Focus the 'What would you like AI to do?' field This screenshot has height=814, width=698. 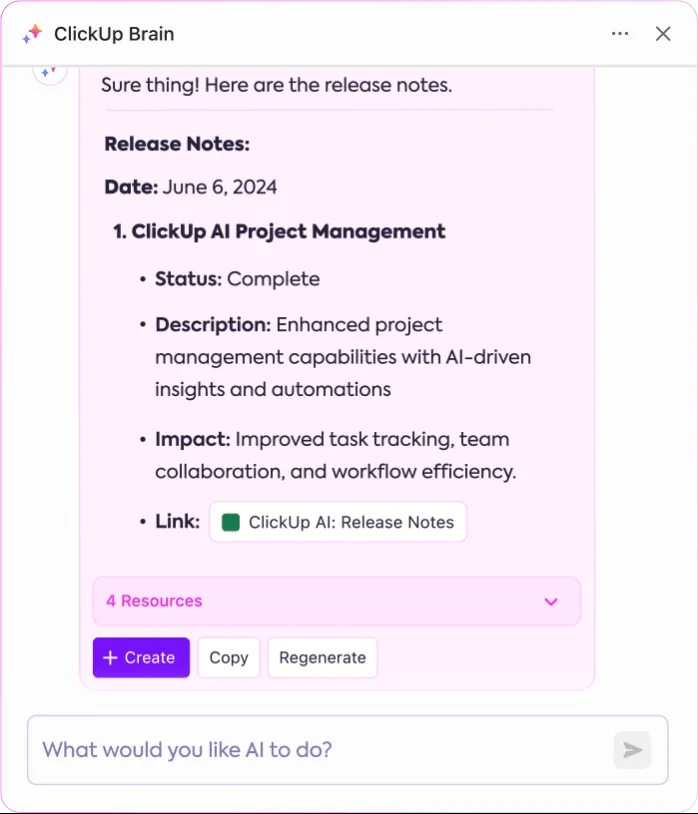[x=347, y=750]
